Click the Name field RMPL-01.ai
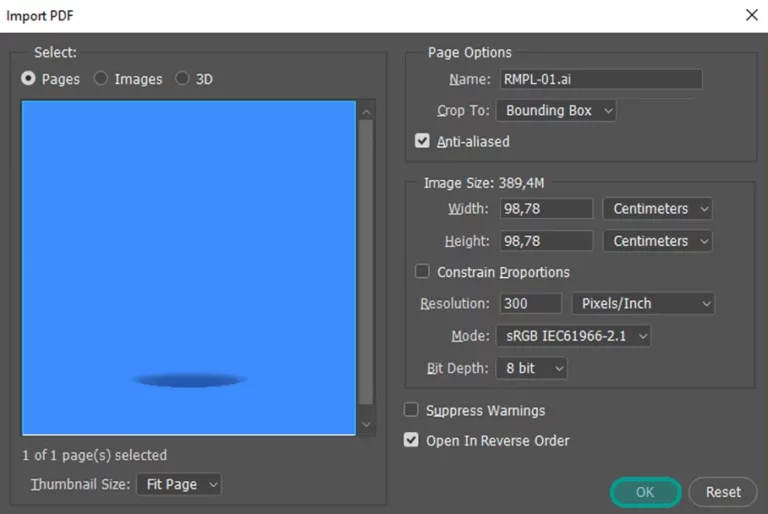768x514 pixels. point(601,79)
